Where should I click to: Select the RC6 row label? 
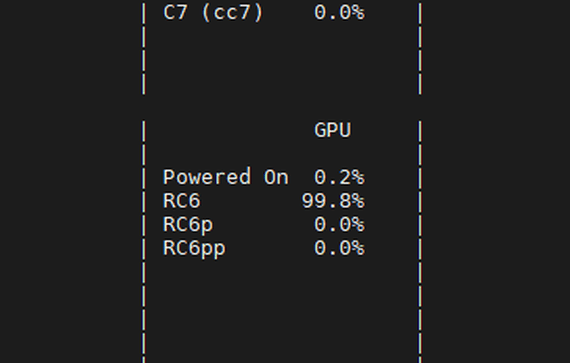click(x=182, y=201)
